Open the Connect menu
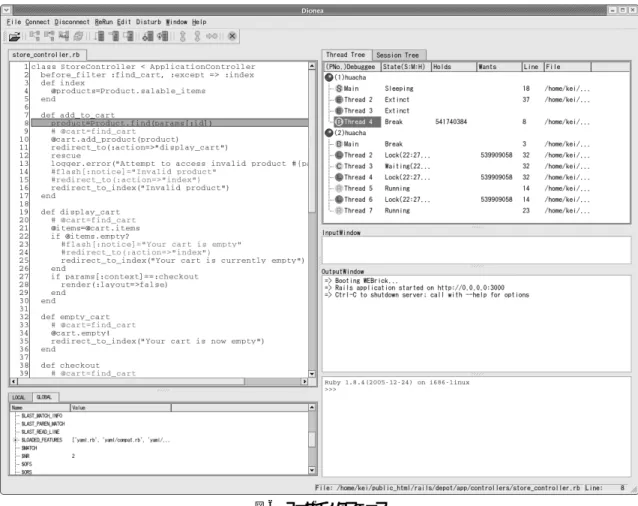 pyautogui.click(x=37, y=22)
